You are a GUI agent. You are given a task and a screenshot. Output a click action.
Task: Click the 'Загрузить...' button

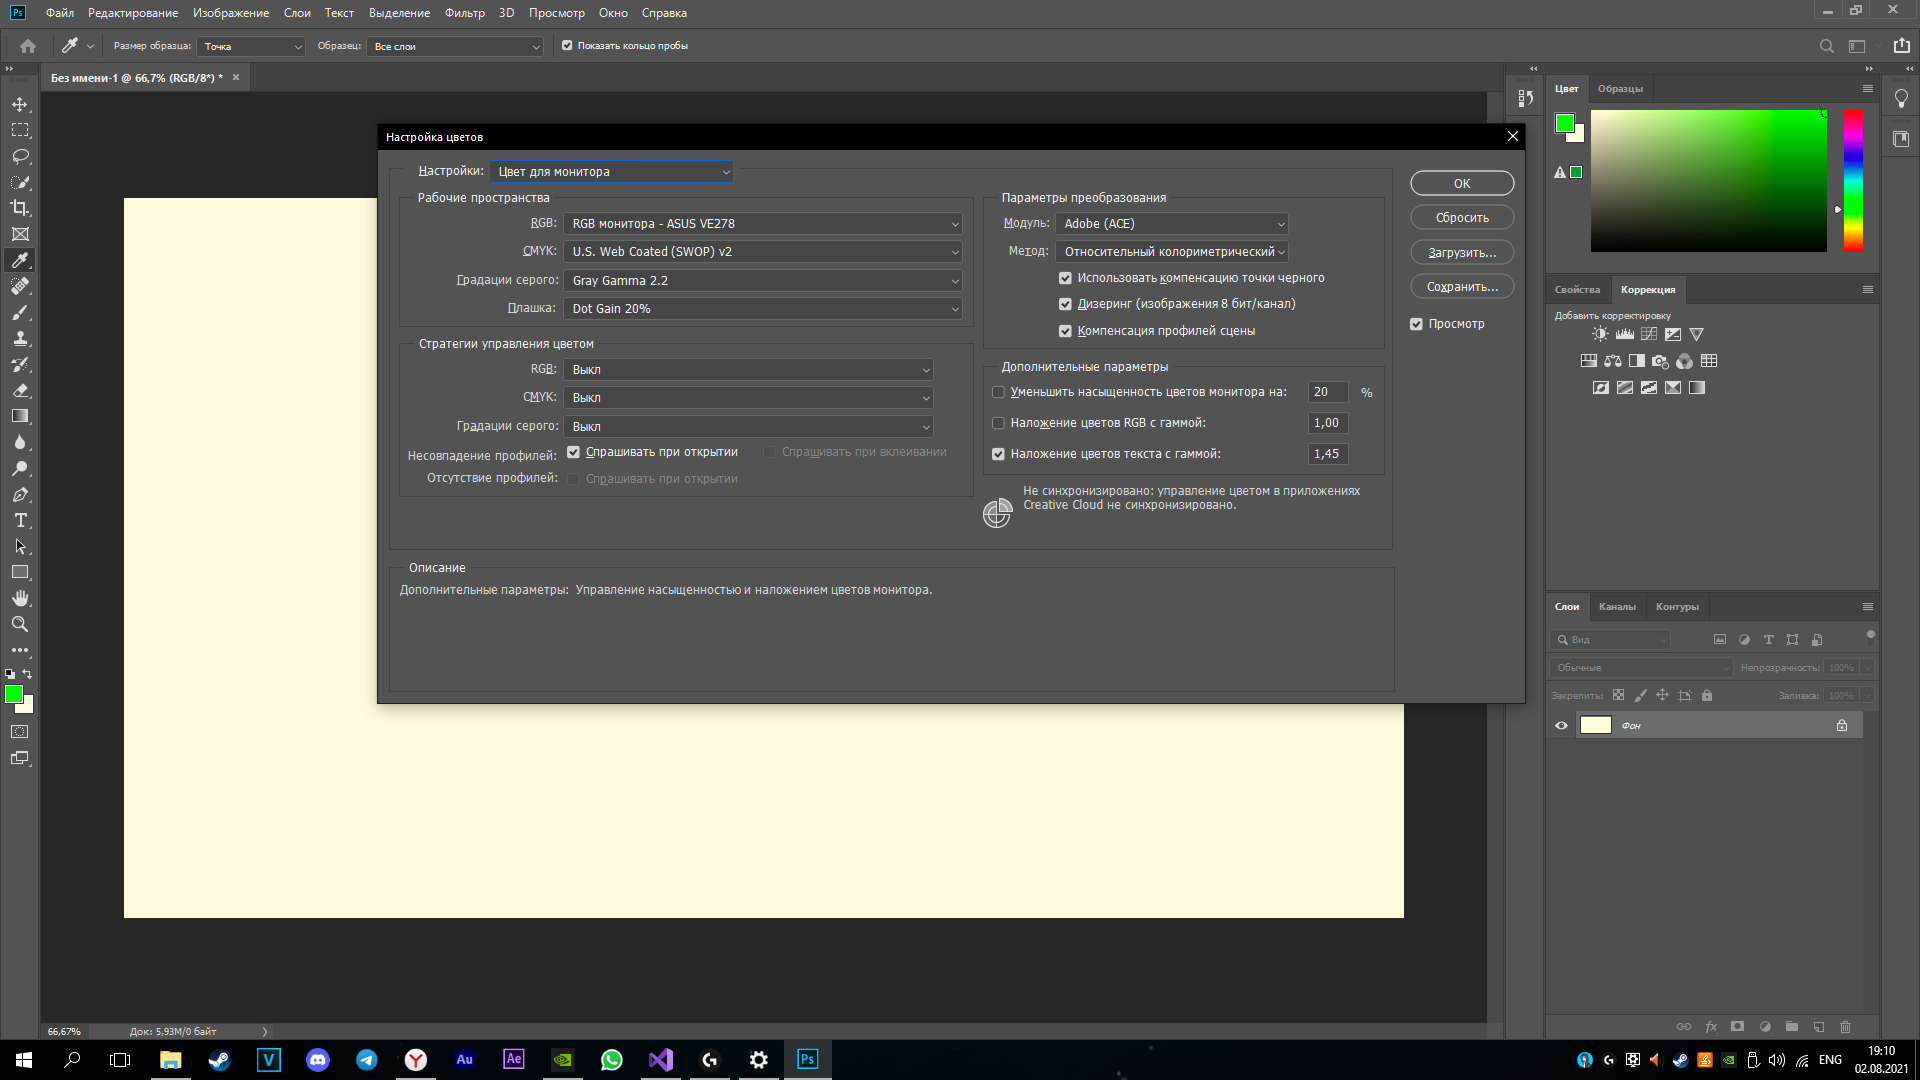pos(1462,253)
